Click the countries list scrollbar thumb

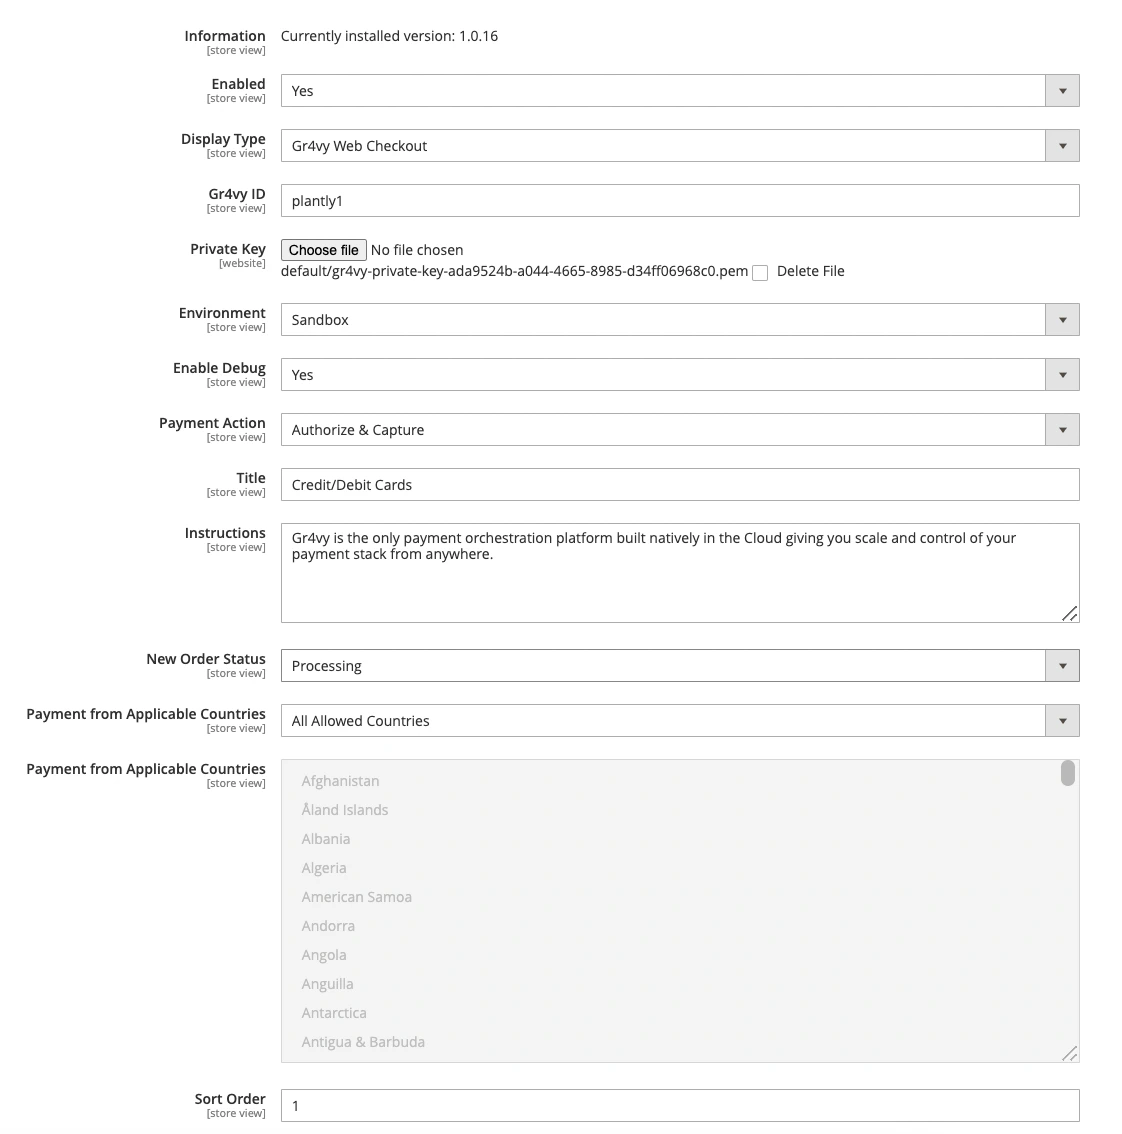coord(1067,775)
